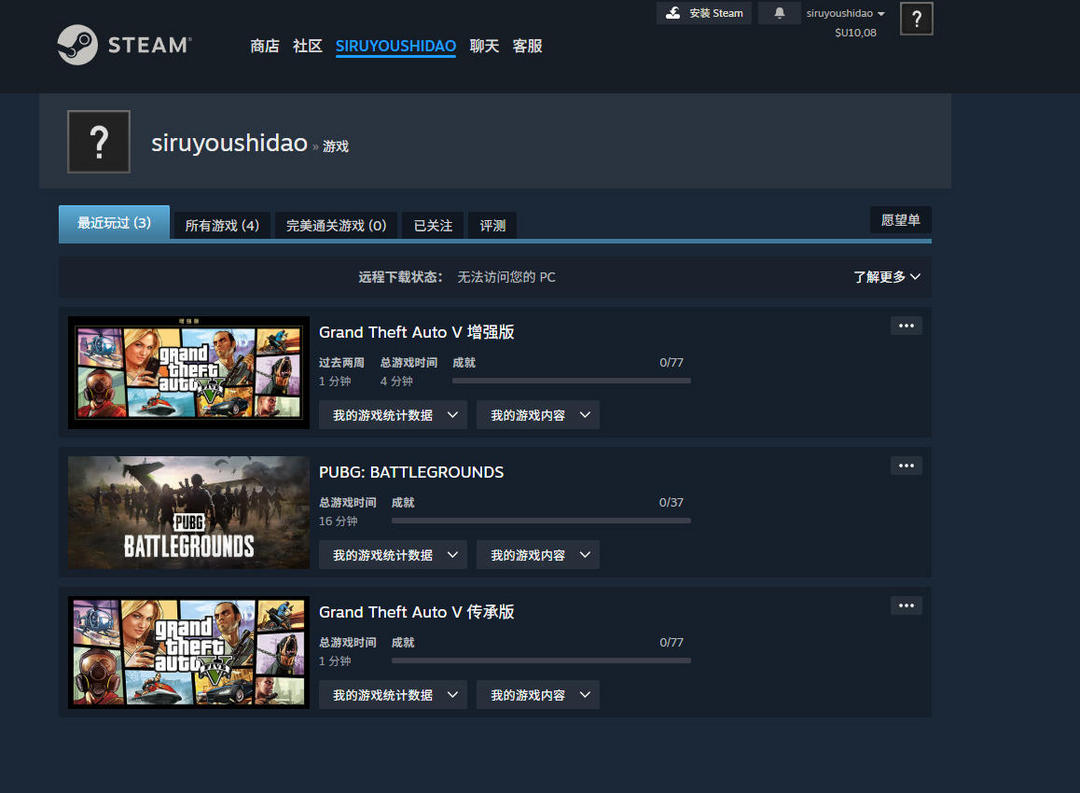Click the PUBG BATTLEGROUNDS game thumbnail

point(189,513)
